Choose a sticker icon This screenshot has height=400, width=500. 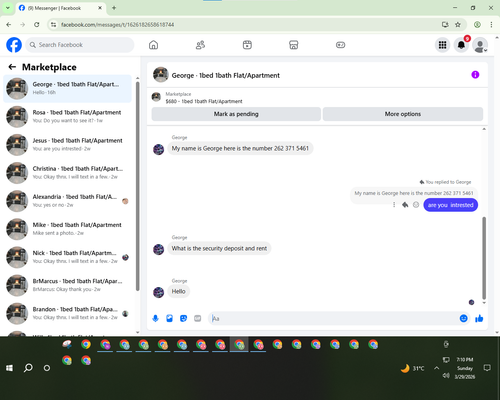tap(183, 318)
